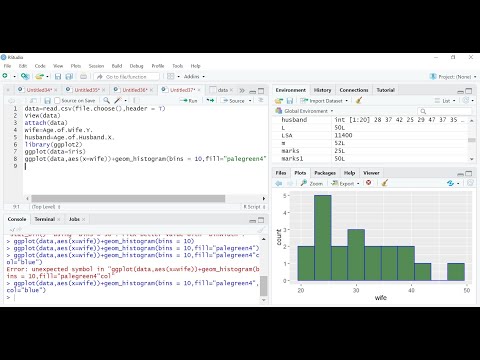Image resolution: width=480 pixels, height=360 pixels.
Task: Open the File menu
Action: (7, 66)
